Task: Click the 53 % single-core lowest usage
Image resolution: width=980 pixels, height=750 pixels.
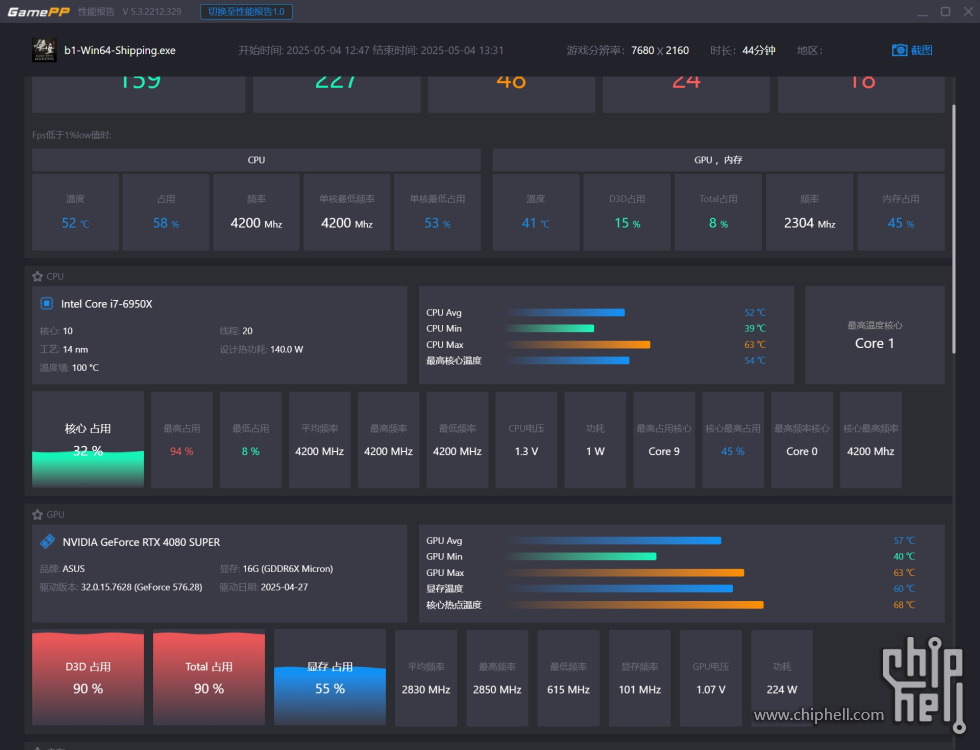Action: pos(438,223)
